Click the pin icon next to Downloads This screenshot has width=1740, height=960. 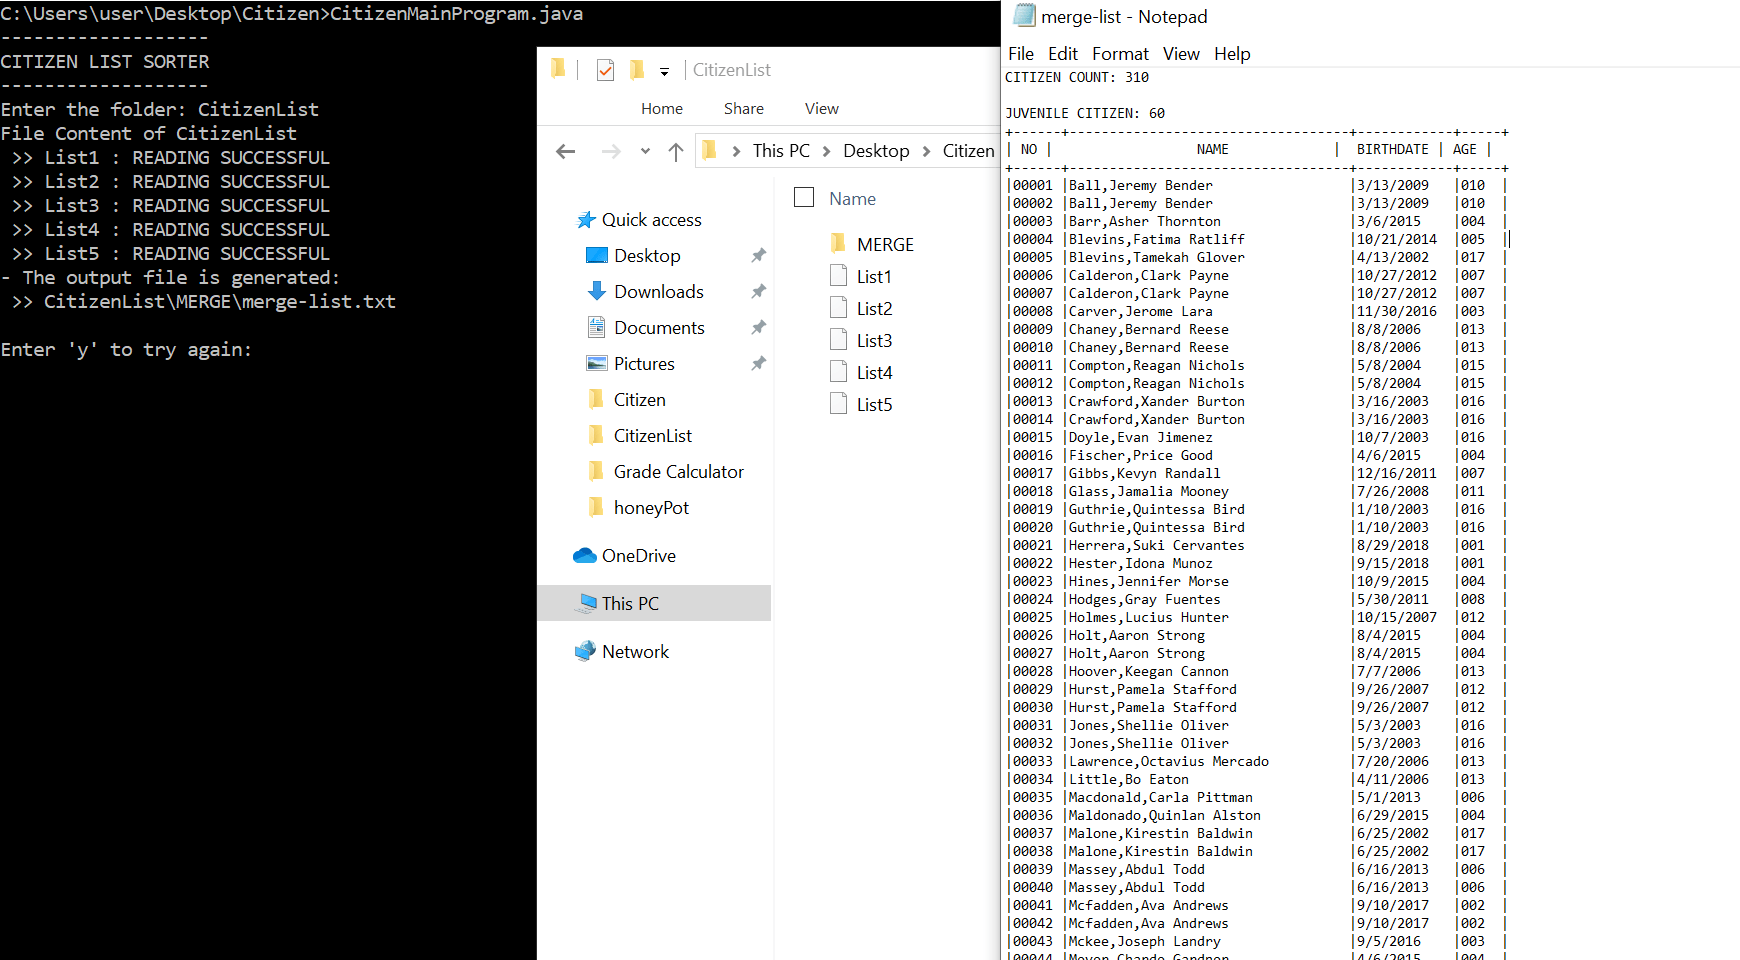click(x=759, y=292)
